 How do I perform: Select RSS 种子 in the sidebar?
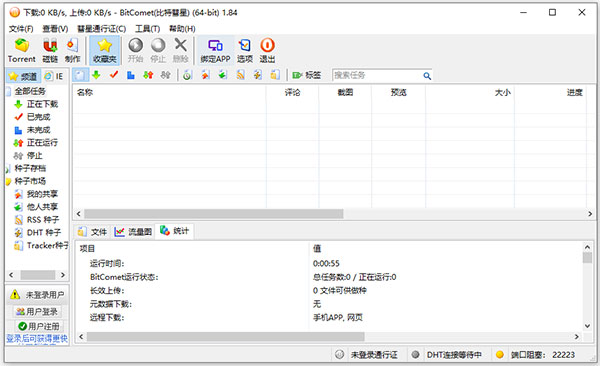pos(42,220)
